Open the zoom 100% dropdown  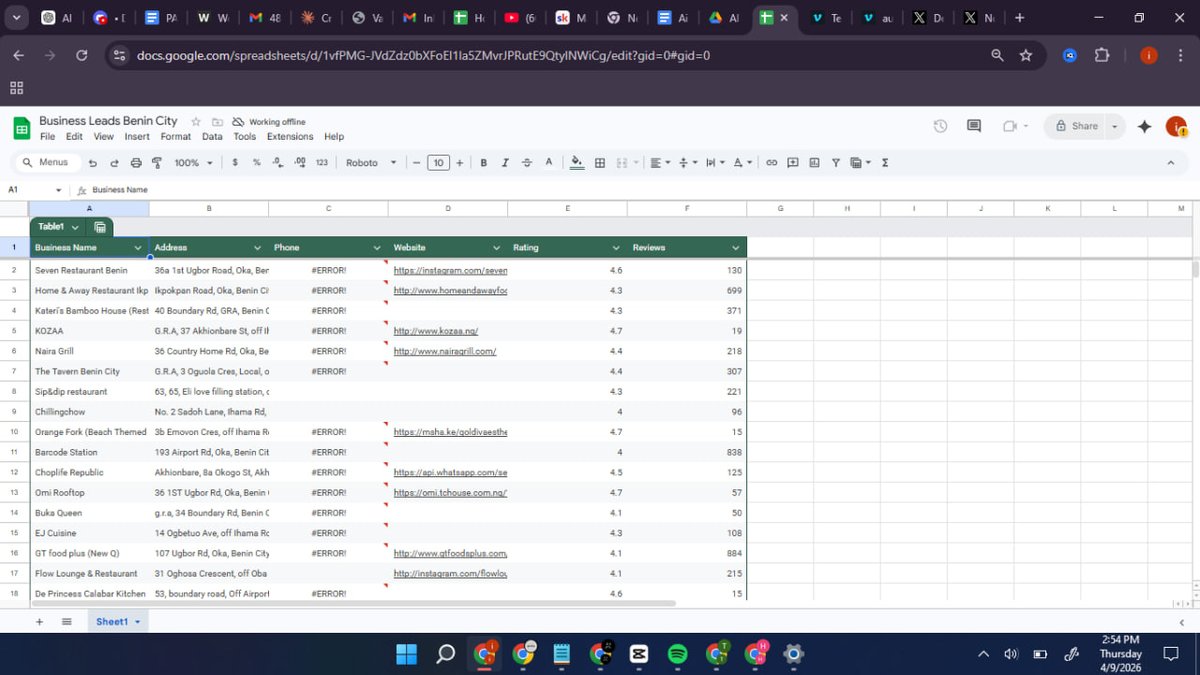(x=193, y=163)
